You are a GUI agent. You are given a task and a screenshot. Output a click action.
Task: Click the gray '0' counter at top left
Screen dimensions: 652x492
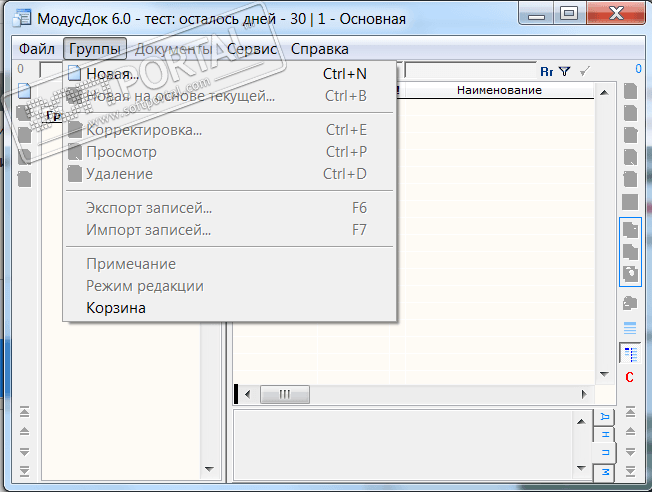pos(20,69)
